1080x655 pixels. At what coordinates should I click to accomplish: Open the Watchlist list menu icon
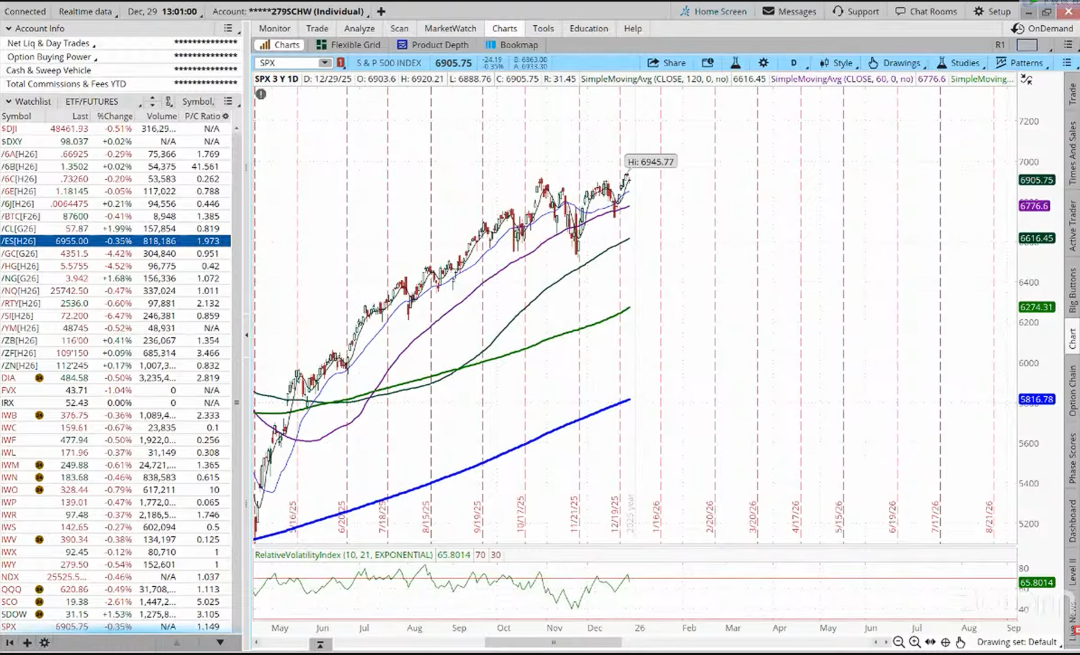click(228, 101)
